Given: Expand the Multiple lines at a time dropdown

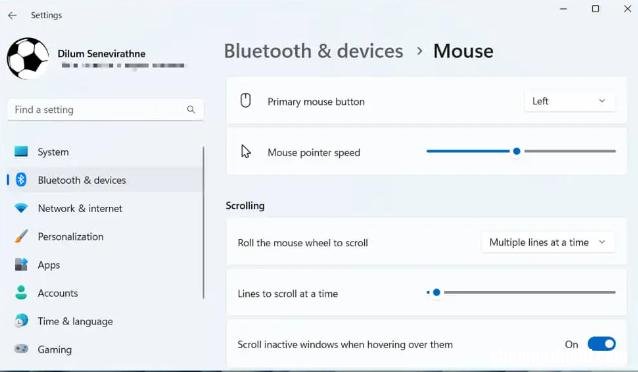Looking at the screenshot, I should pos(548,243).
